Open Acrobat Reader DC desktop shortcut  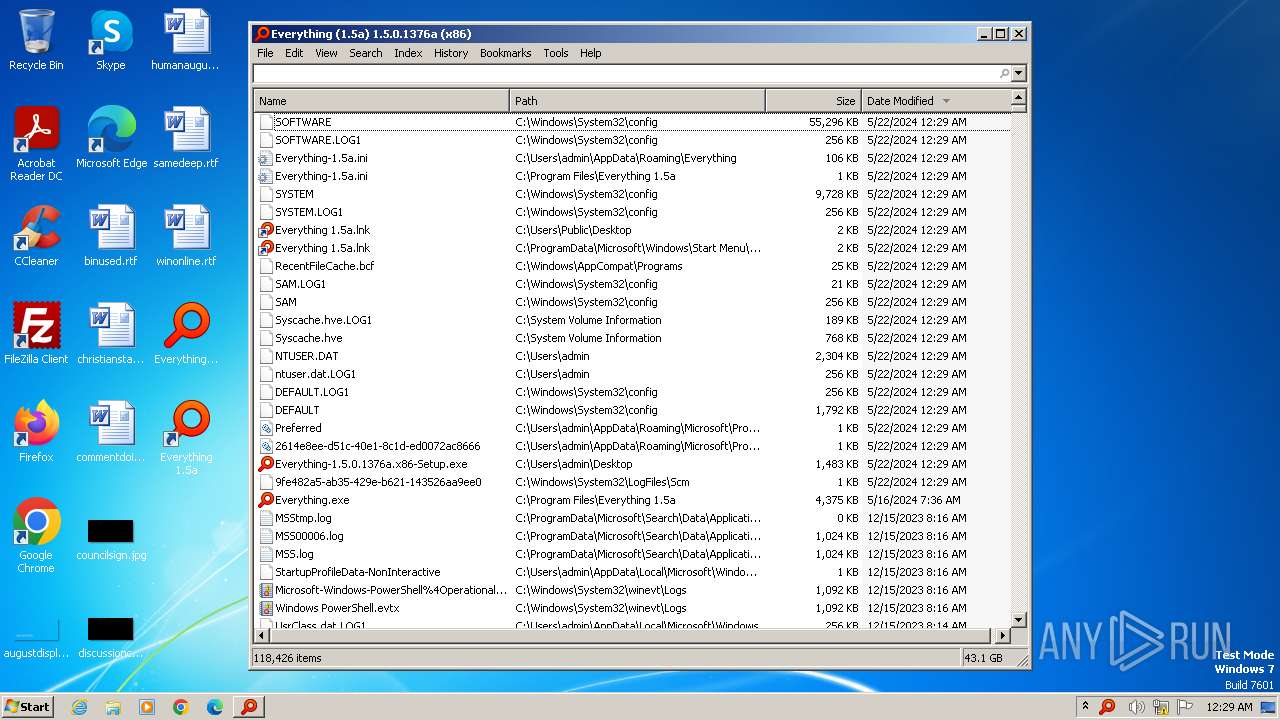pos(36,144)
